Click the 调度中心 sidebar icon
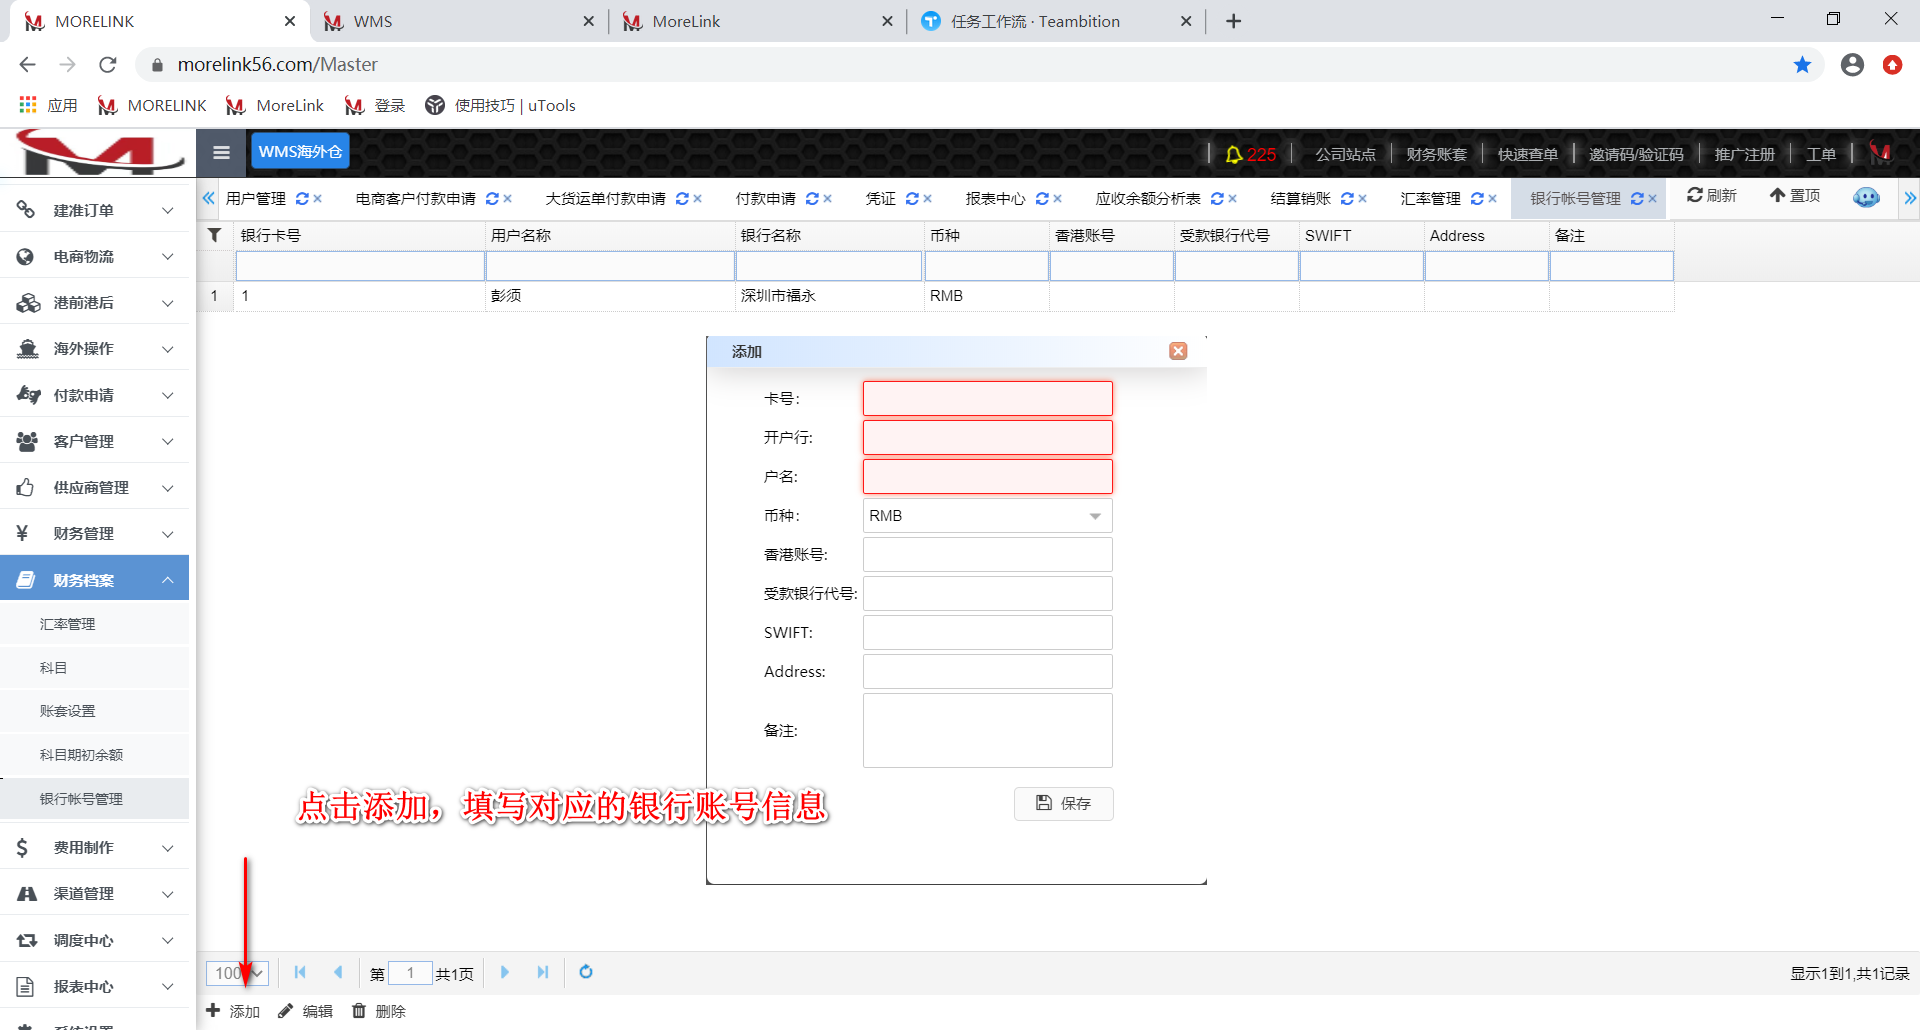Image resolution: width=1920 pixels, height=1030 pixels. click(x=27, y=940)
